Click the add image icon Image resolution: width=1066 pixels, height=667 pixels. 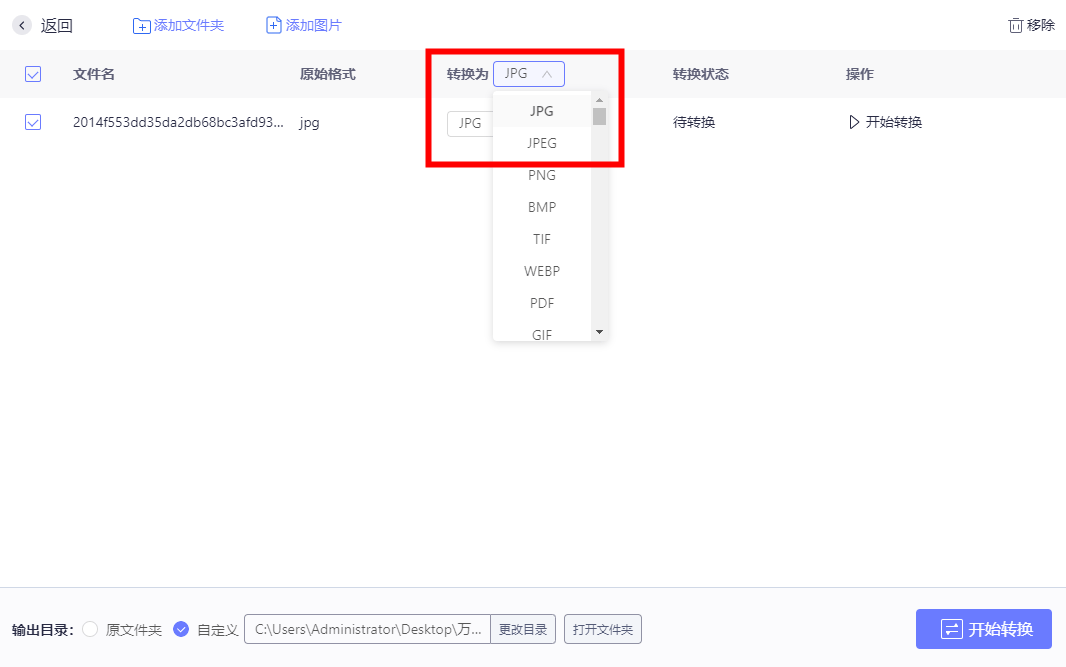pos(274,26)
